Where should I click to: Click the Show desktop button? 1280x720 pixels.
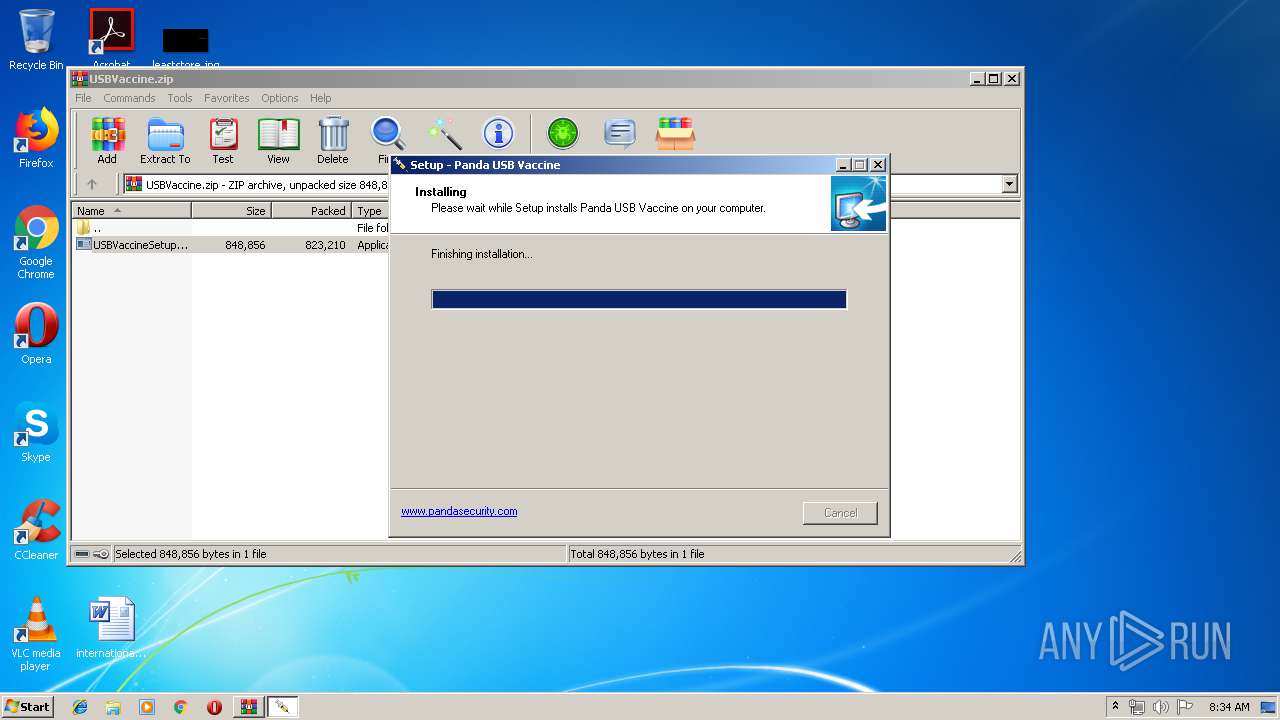[x=1268, y=707]
